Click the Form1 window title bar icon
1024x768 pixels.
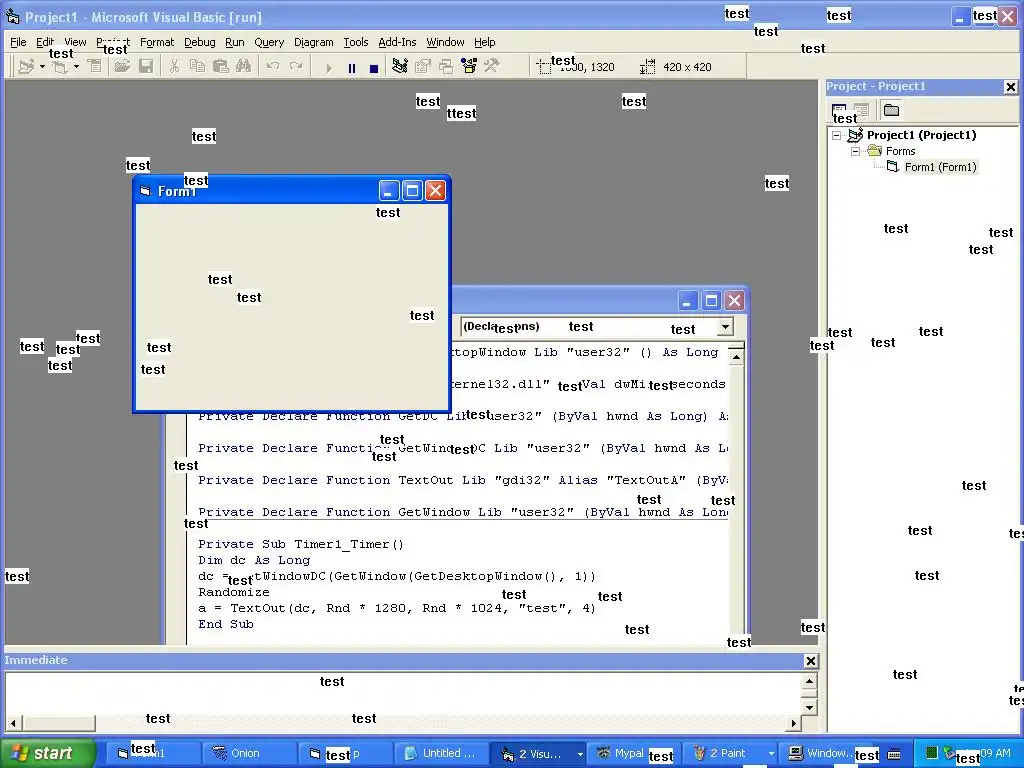point(145,191)
